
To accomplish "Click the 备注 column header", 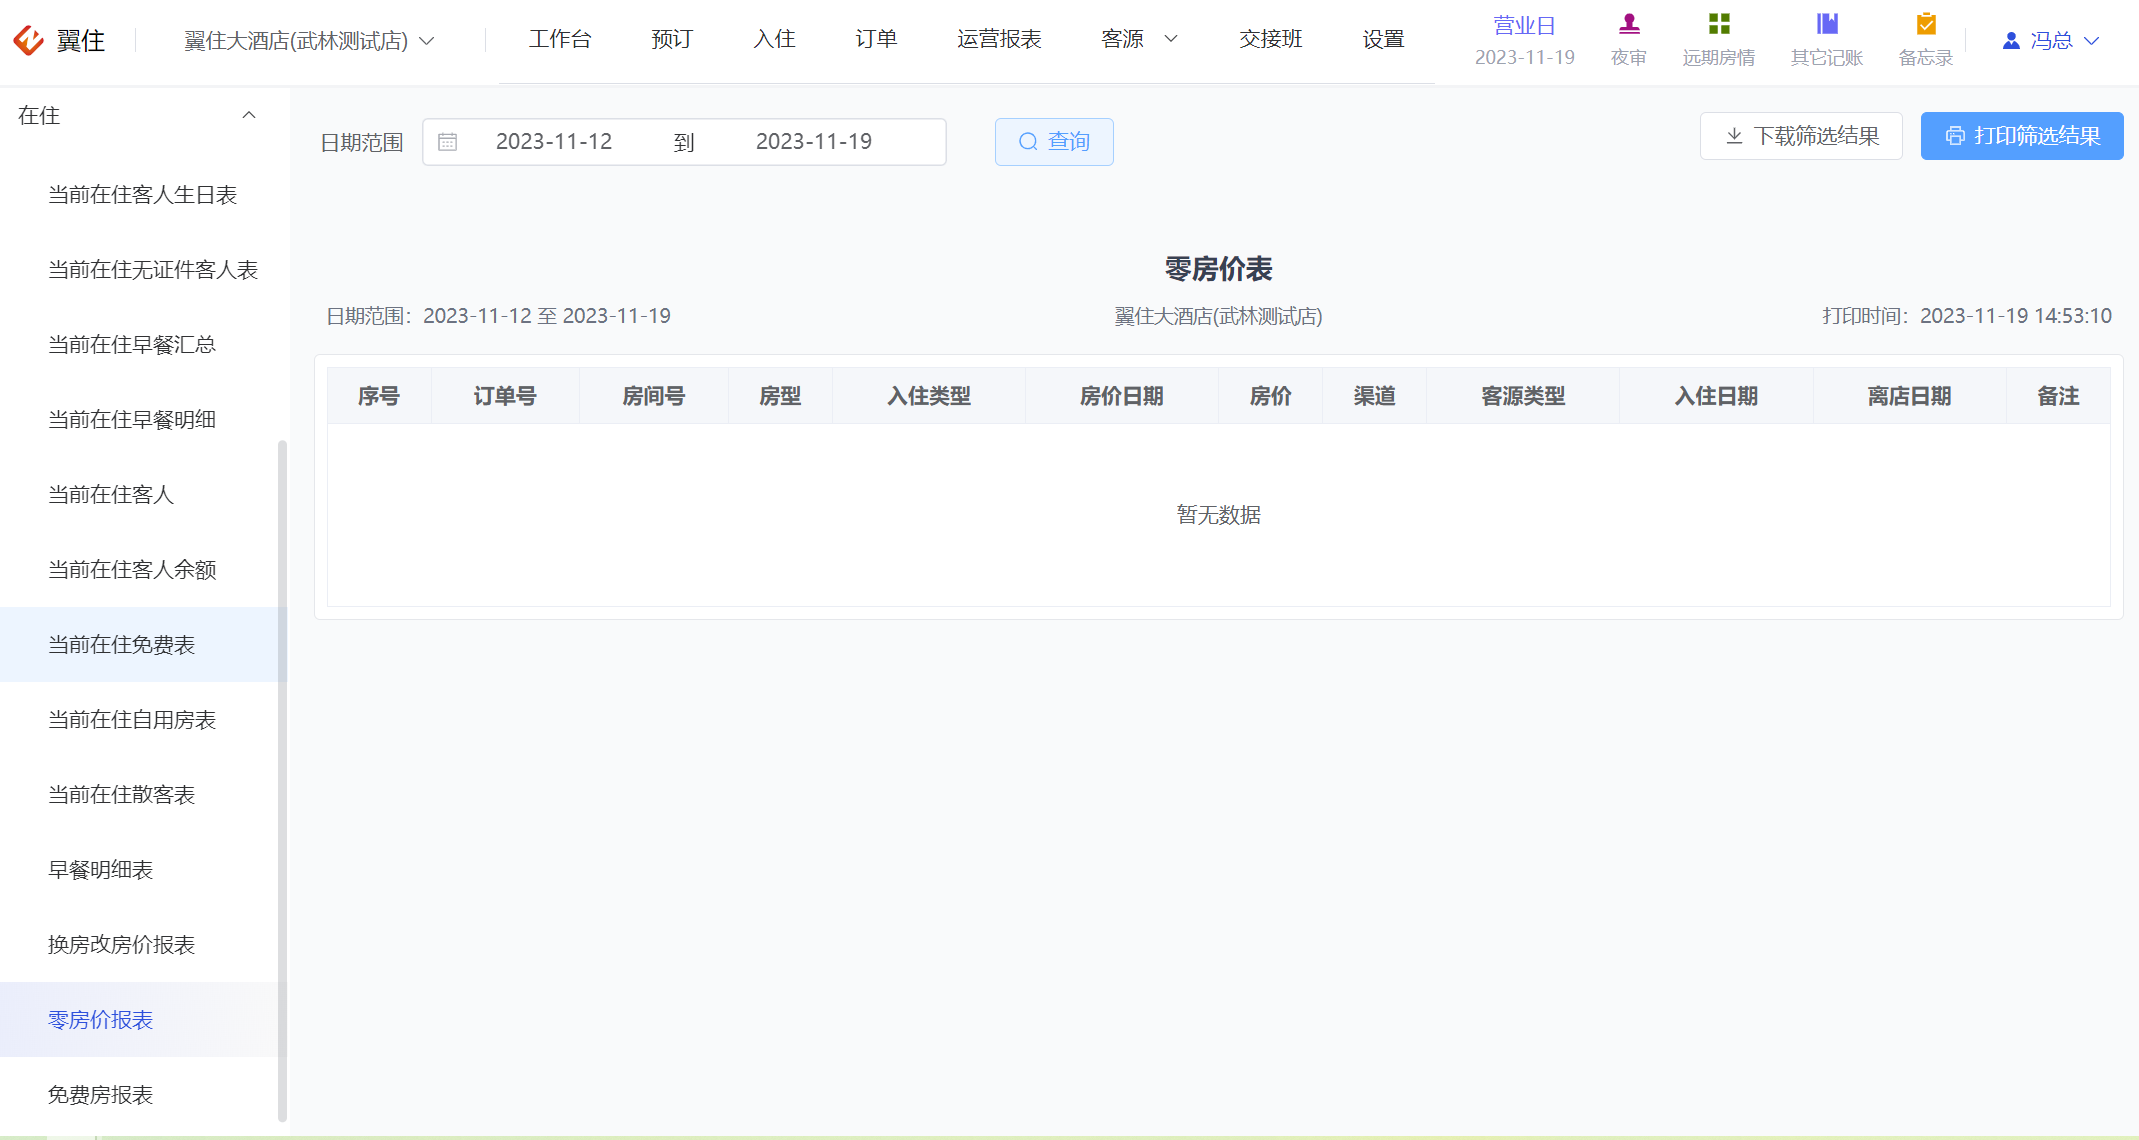I will pos(2058,396).
